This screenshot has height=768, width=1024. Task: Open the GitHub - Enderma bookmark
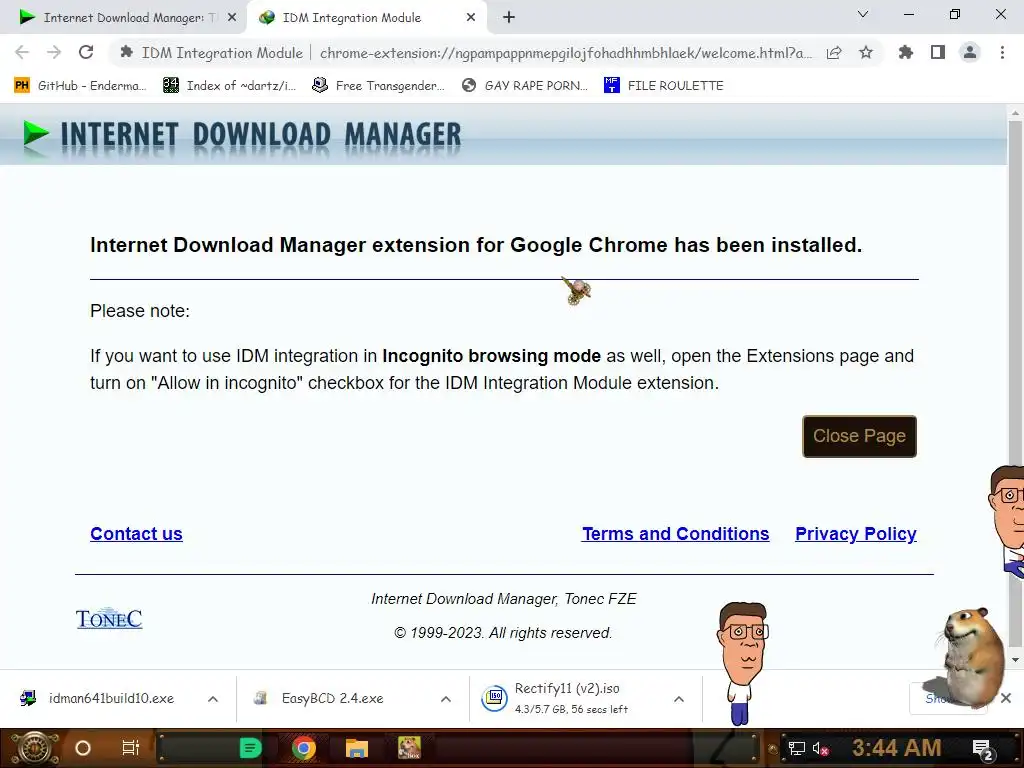pos(80,86)
